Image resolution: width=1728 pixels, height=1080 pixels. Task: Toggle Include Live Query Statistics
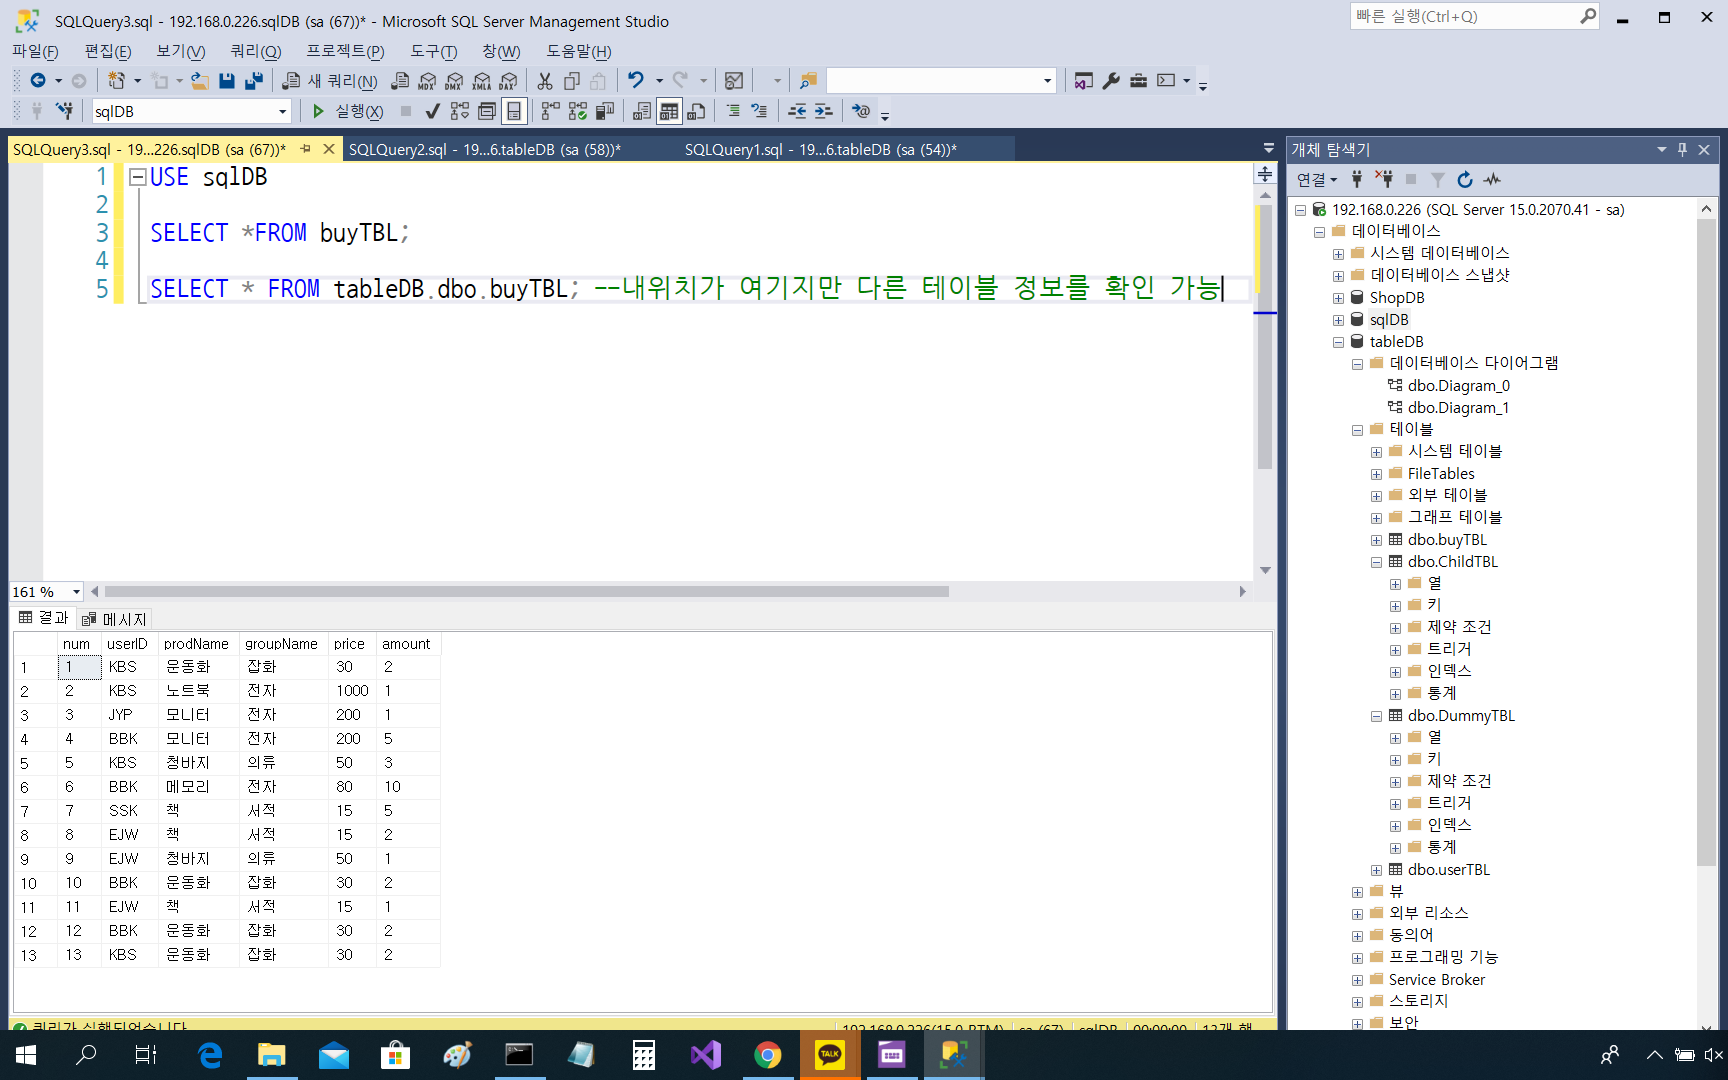[577, 111]
